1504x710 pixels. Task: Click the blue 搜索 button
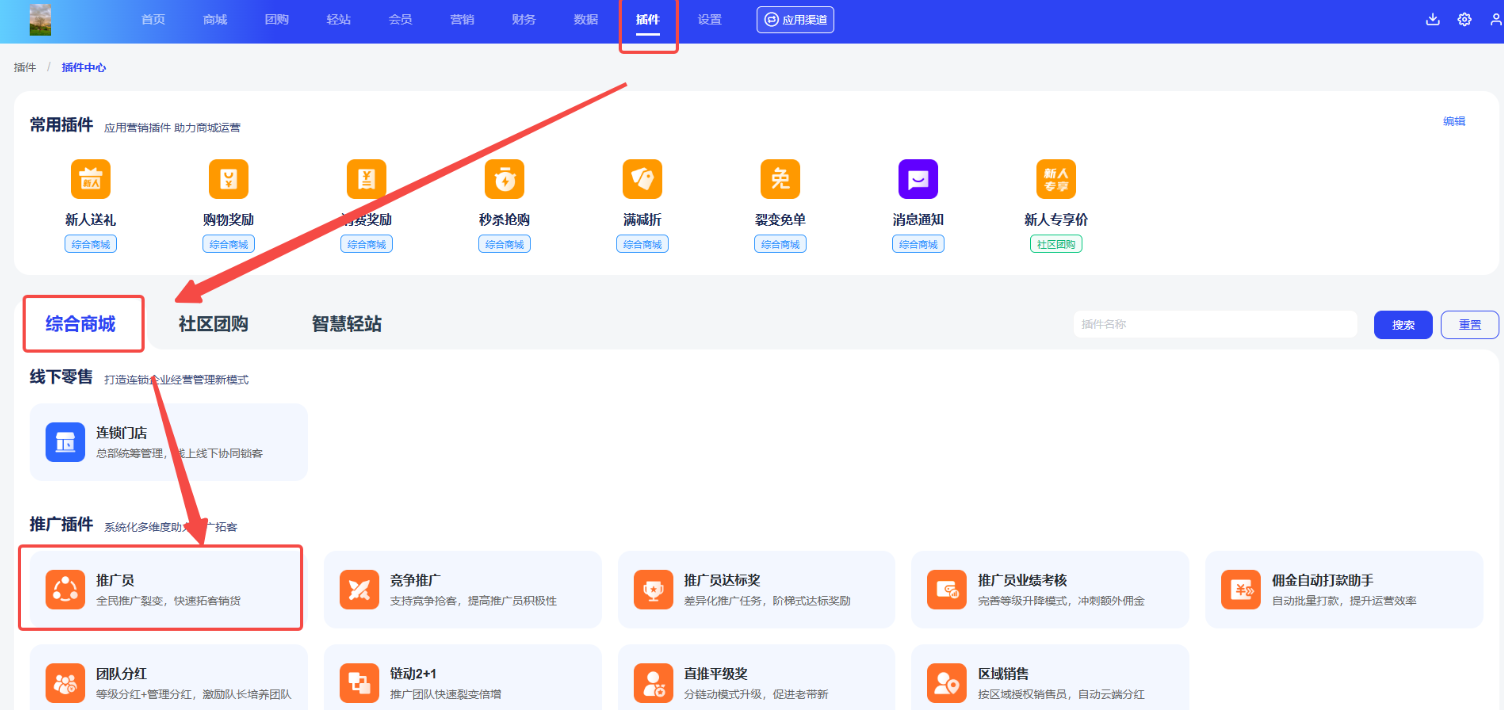1403,325
